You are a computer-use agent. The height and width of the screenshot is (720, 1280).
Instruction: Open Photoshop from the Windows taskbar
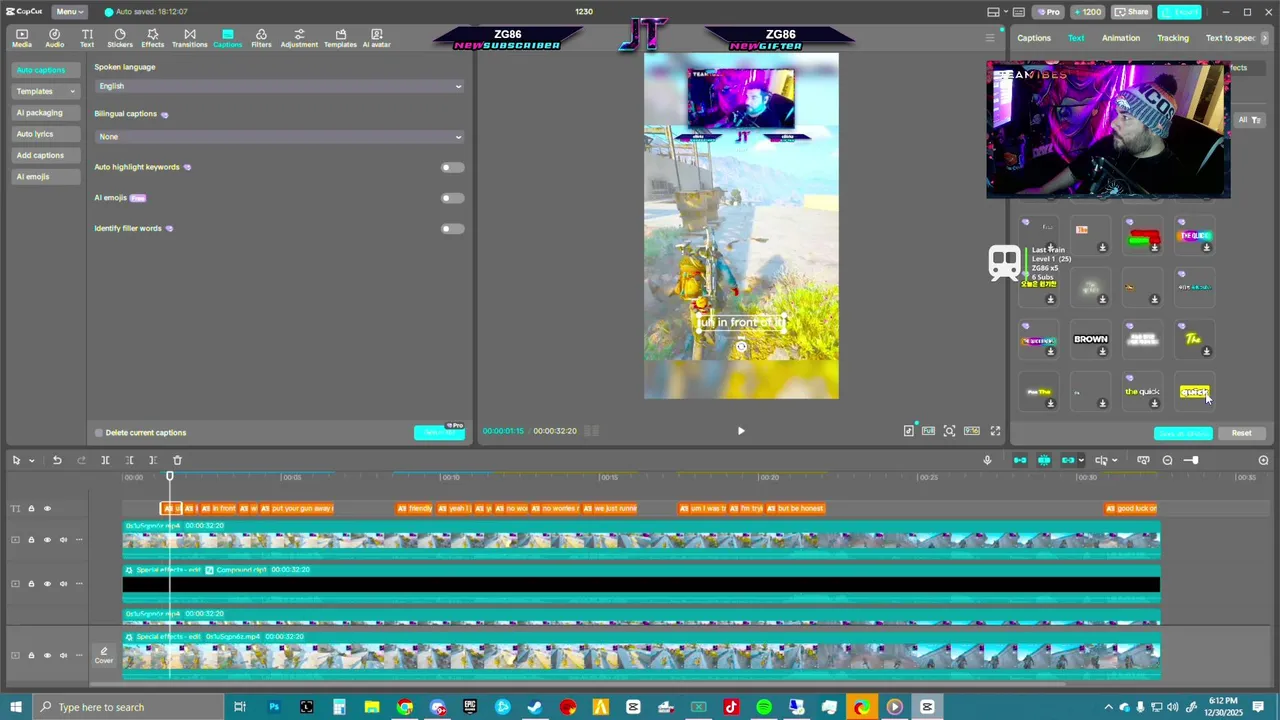click(274, 707)
